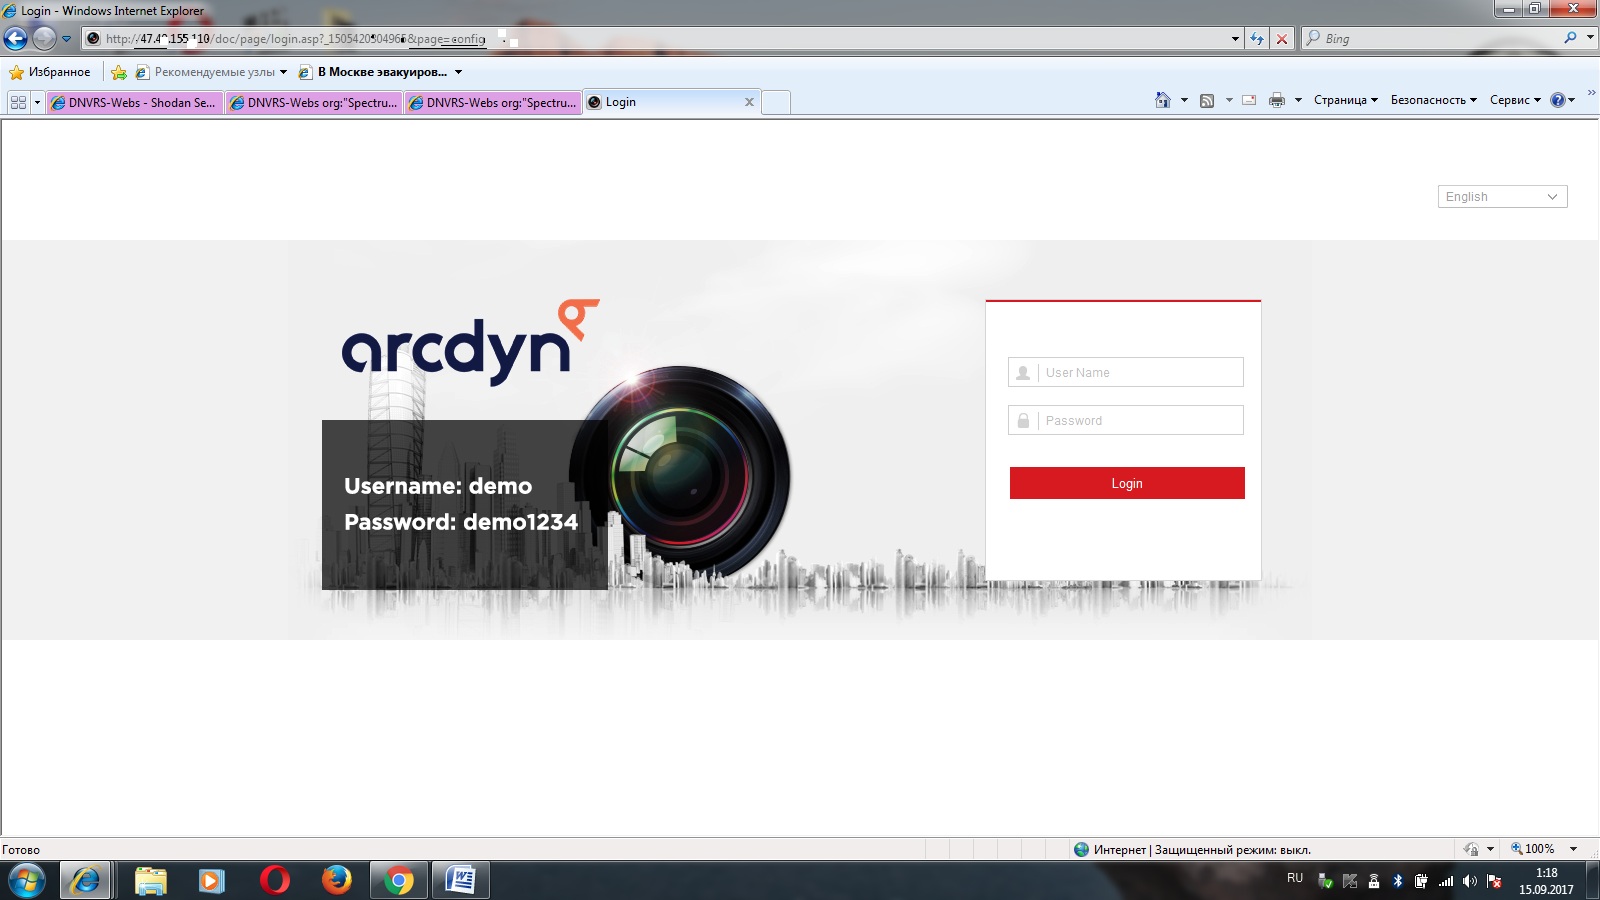Click the Bluetooth tray icon
The height and width of the screenshot is (900, 1600).
(1397, 881)
